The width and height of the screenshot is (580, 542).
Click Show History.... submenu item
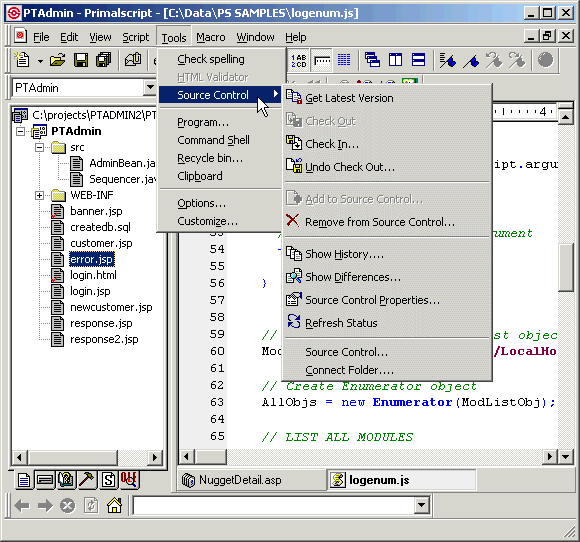388,254
